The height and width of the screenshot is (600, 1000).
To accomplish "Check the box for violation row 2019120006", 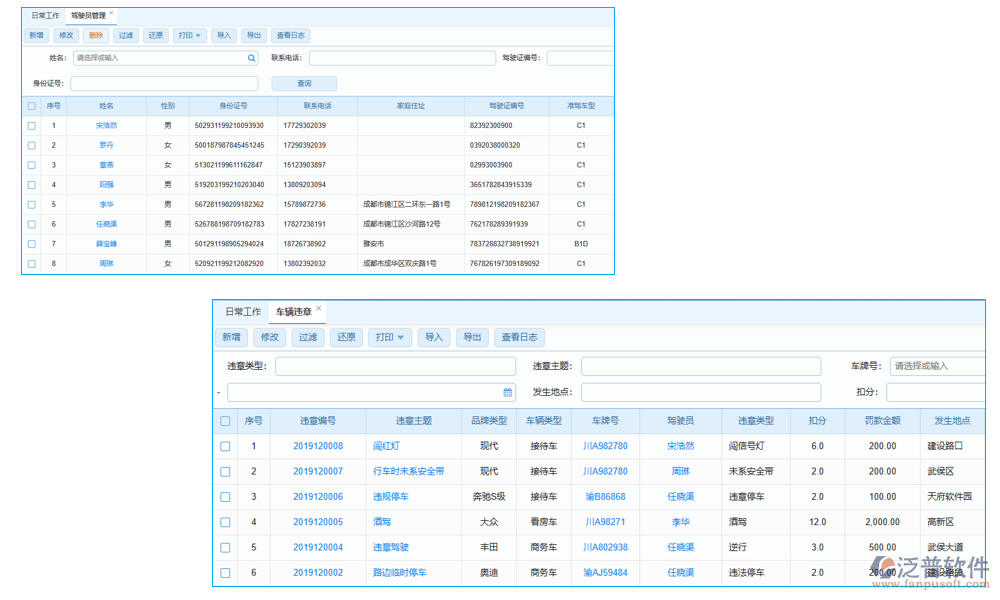I will 225,497.
